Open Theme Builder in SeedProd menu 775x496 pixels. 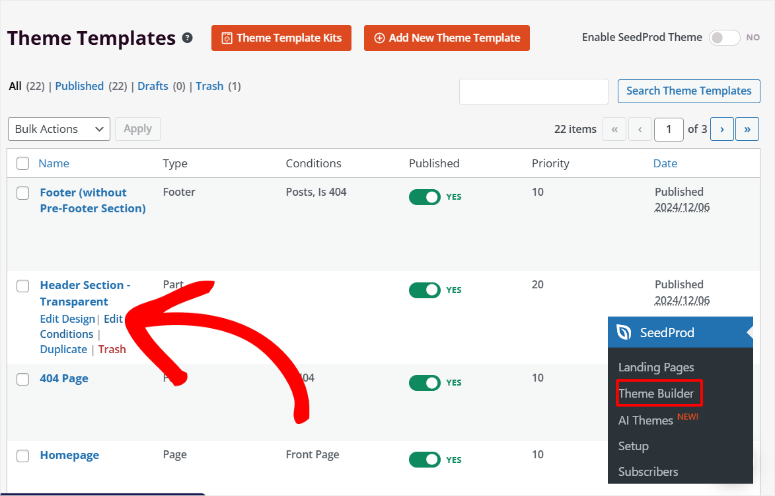coord(656,393)
